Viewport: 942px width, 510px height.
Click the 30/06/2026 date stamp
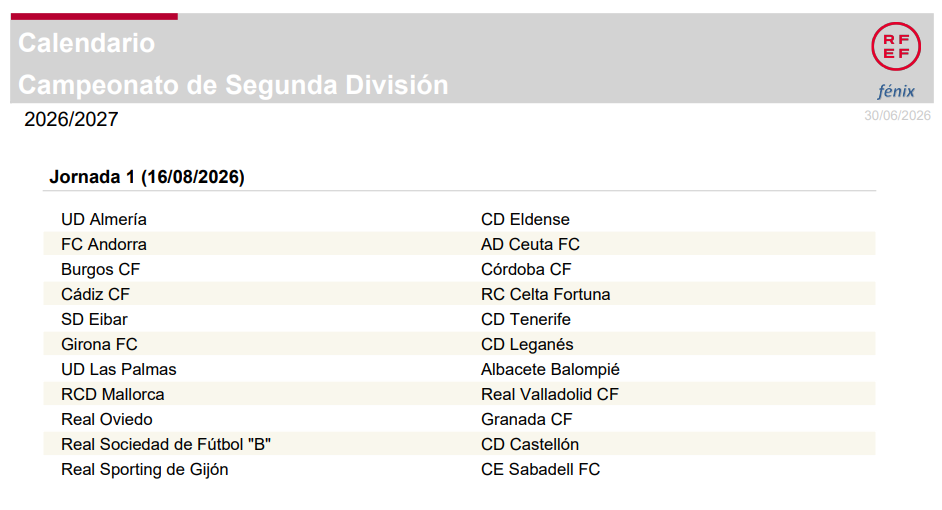pos(897,115)
